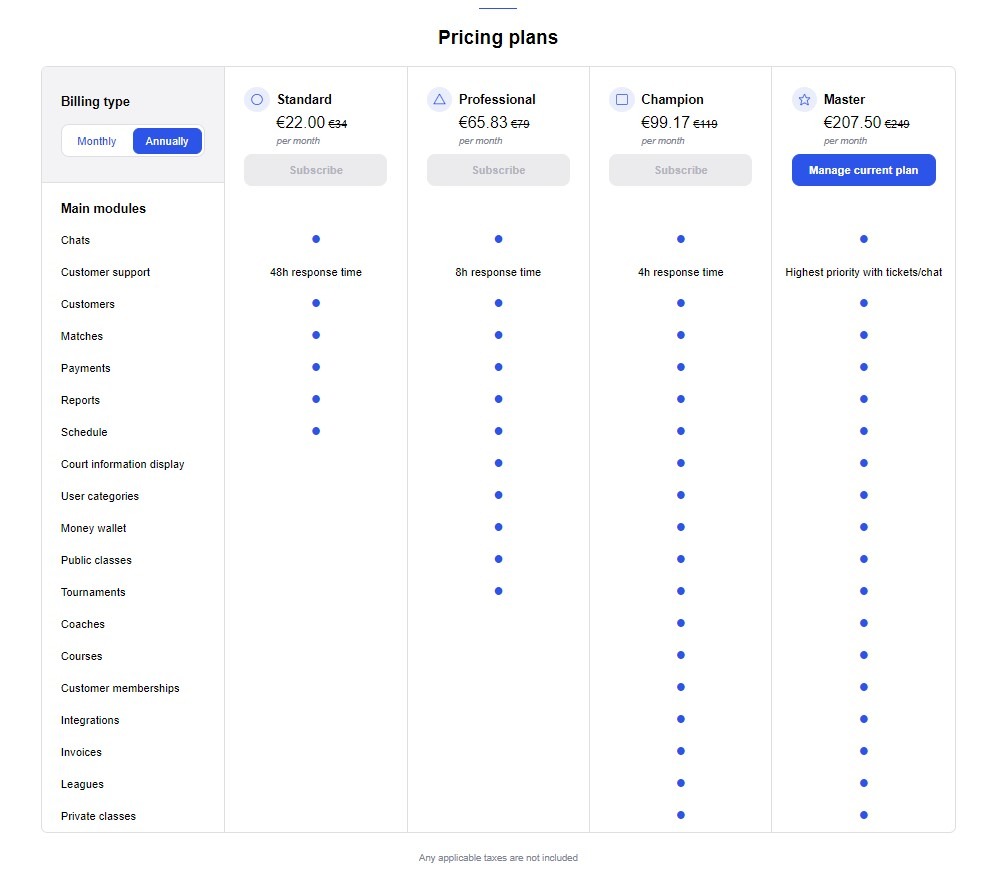Click the Private classes dot under Master
The height and width of the screenshot is (870, 999).
click(863, 815)
